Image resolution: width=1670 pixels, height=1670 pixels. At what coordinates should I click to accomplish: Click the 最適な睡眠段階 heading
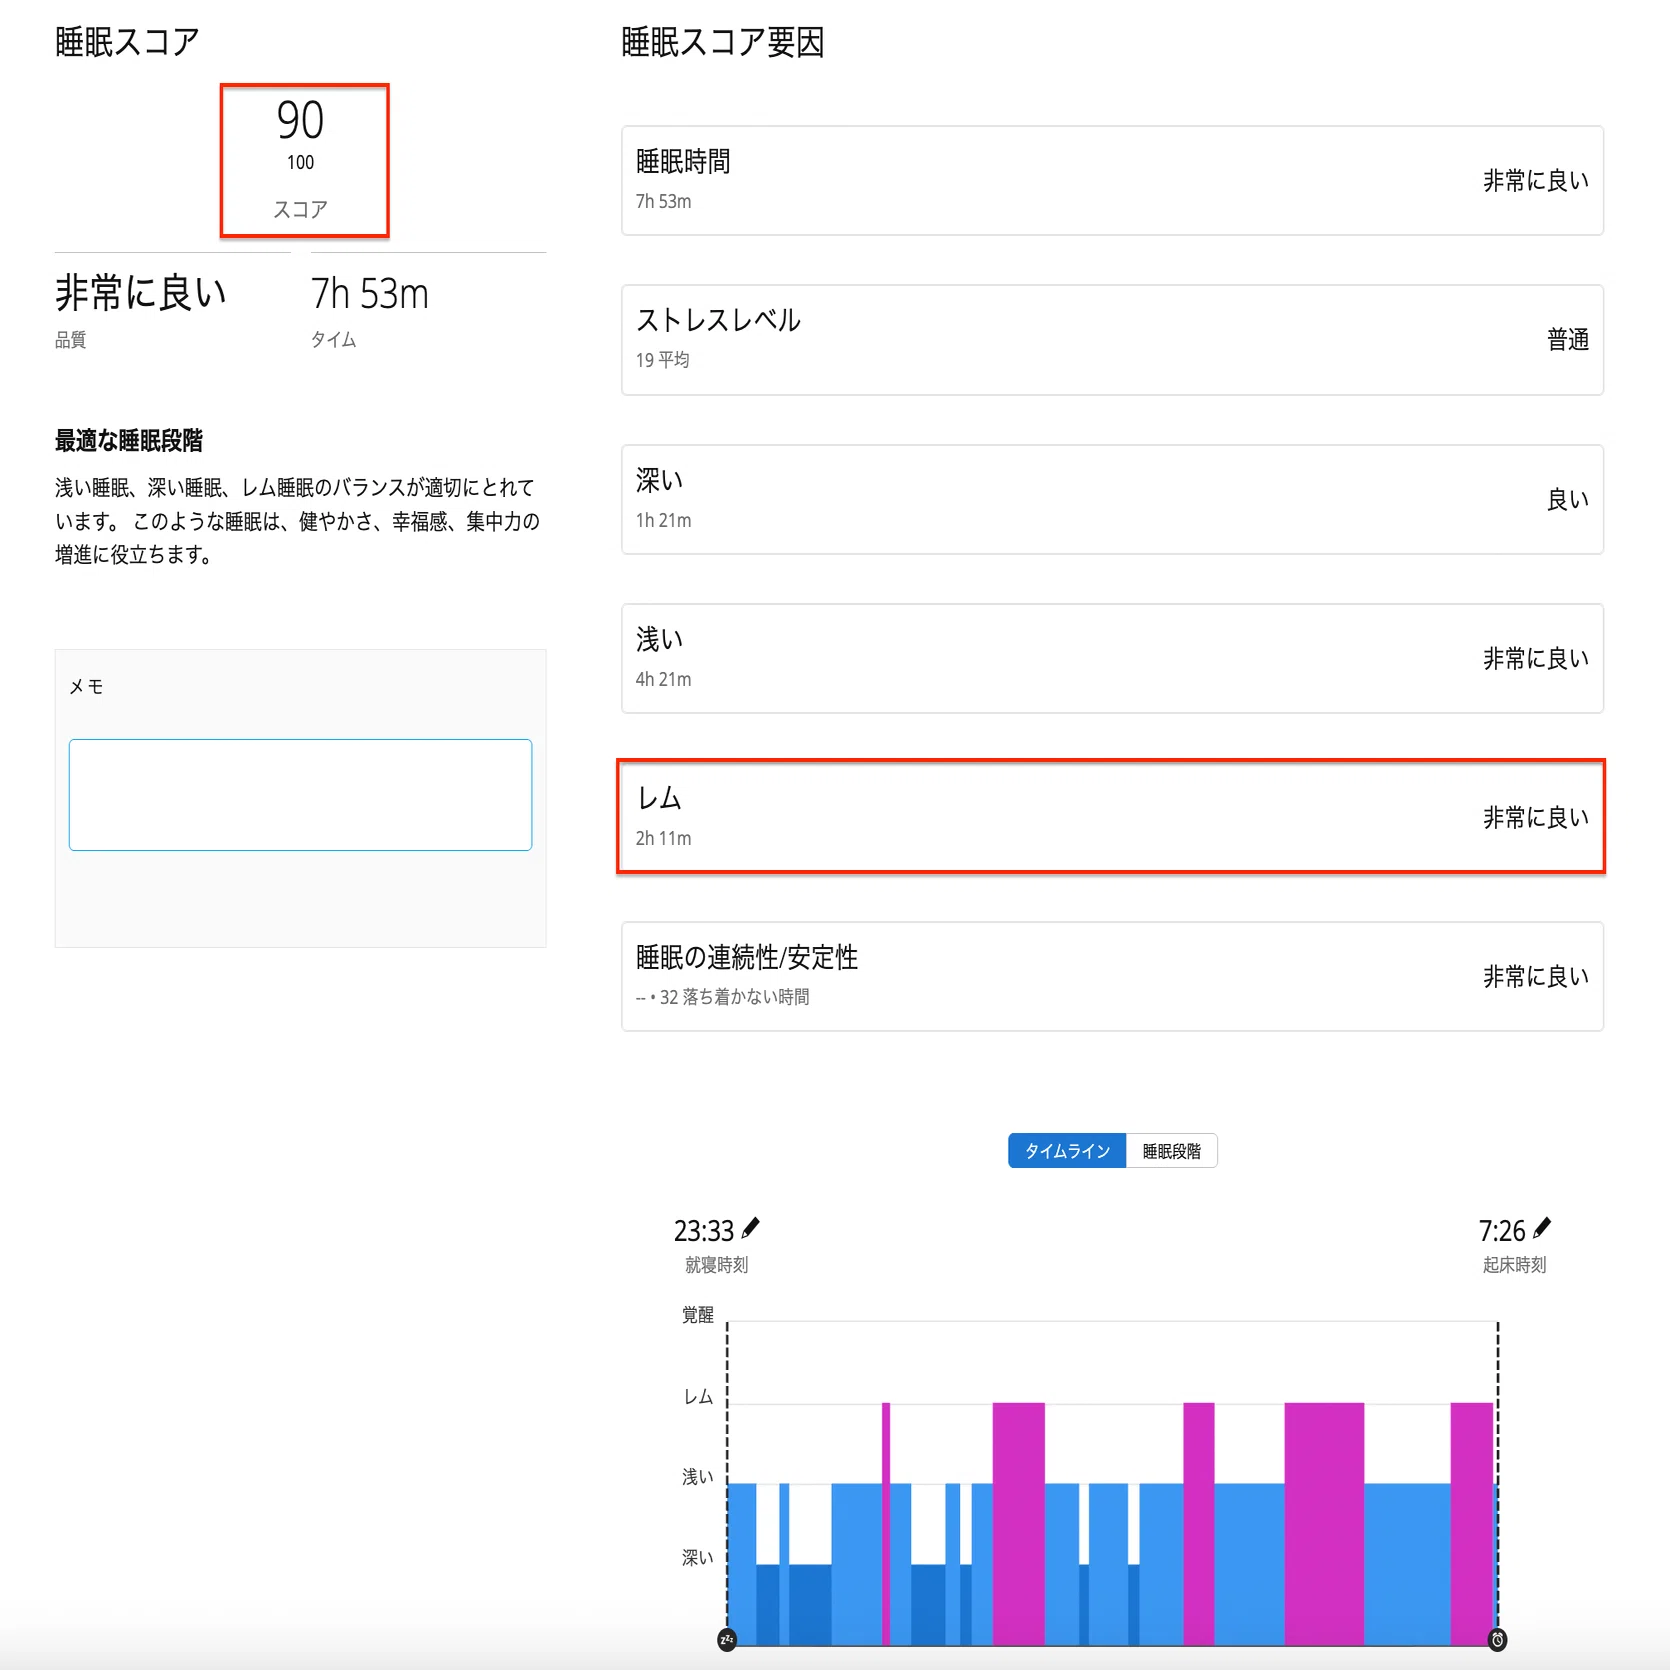click(129, 441)
